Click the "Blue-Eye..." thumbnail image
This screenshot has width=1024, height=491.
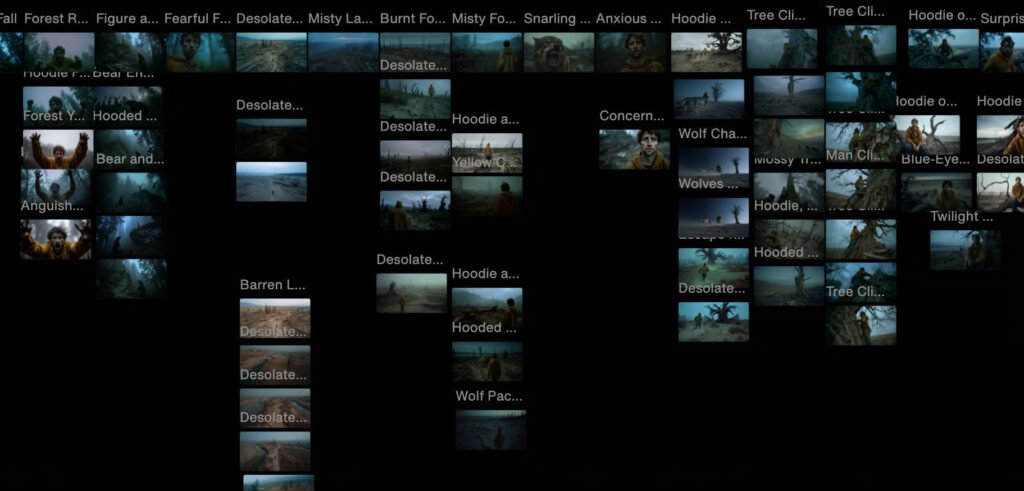pos(936,192)
